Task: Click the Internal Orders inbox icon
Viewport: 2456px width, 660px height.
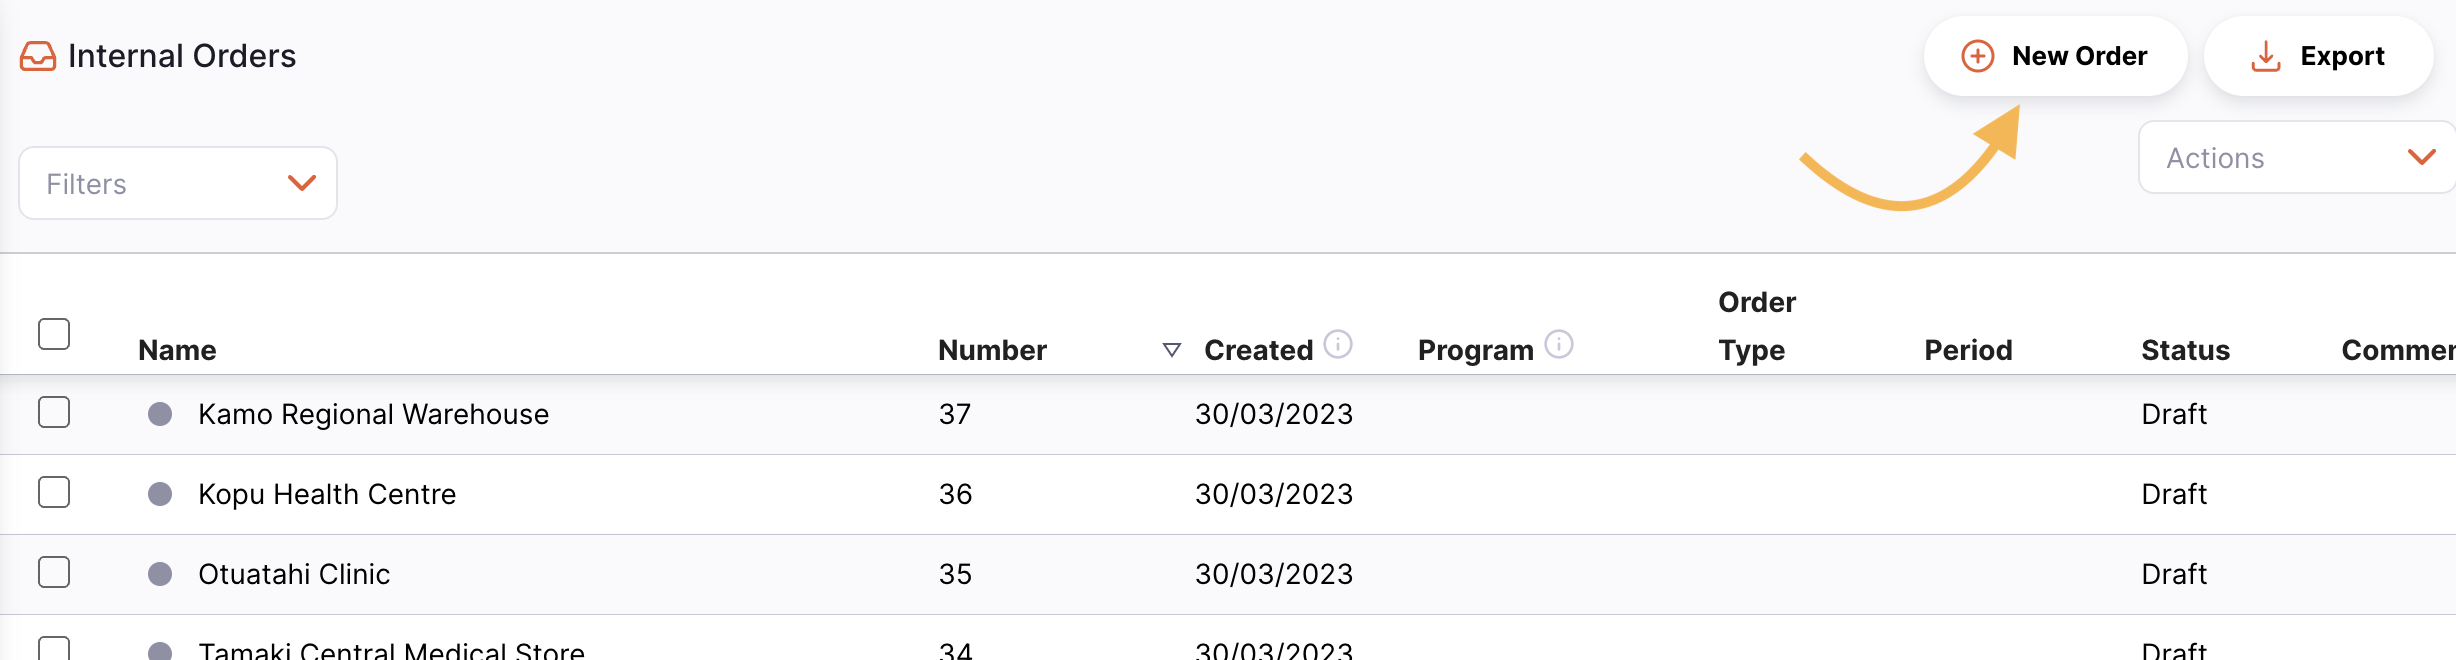Action: tap(38, 56)
